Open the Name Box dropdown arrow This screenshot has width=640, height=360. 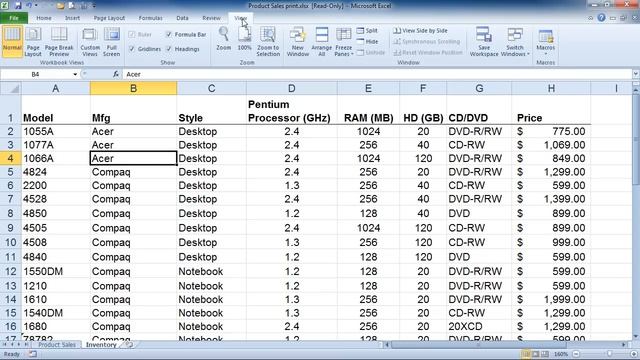point(75,74)
